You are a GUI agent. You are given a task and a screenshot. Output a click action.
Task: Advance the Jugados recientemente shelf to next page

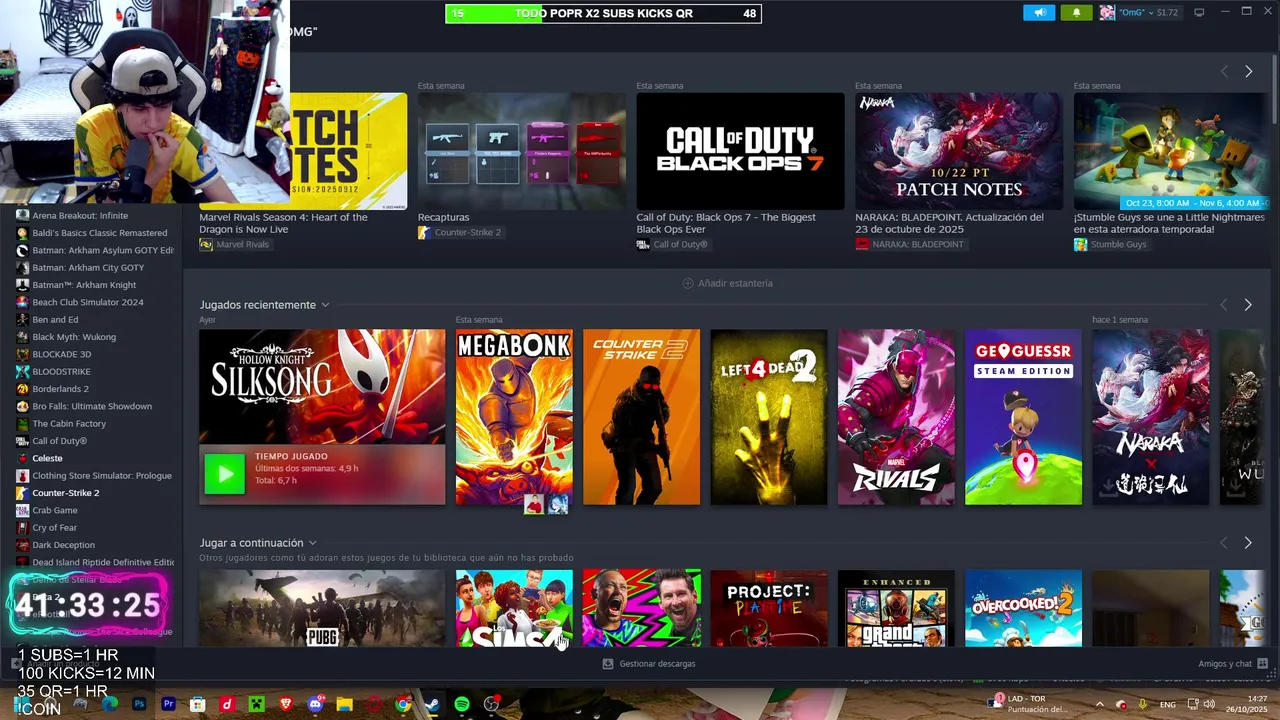1247,305
